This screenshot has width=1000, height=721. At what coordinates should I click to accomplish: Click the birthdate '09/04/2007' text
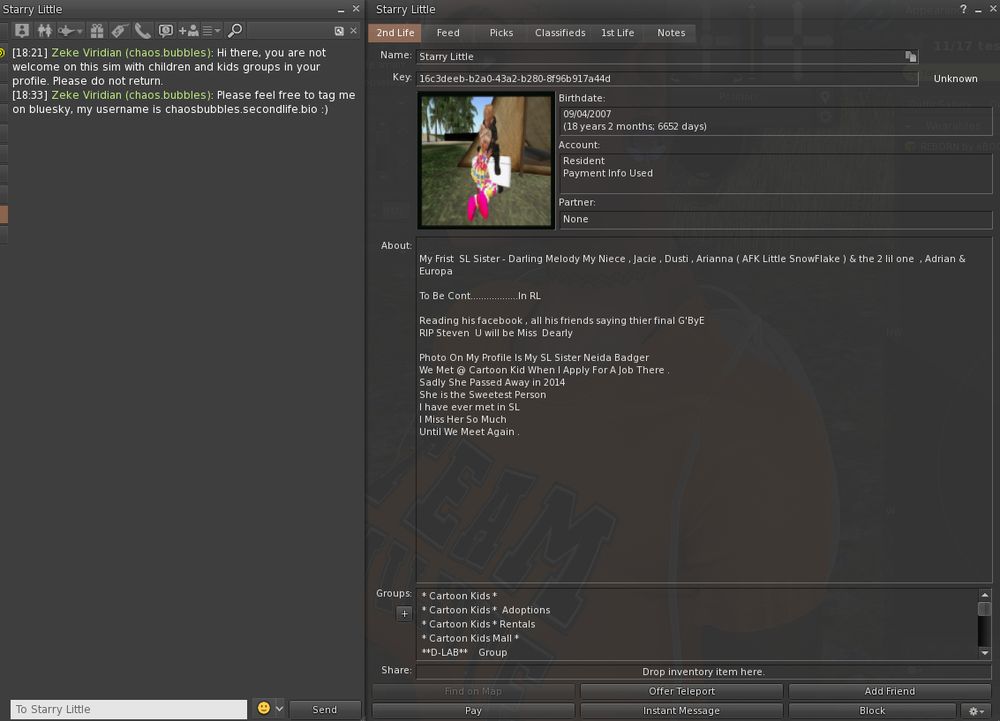coord(587,114)
